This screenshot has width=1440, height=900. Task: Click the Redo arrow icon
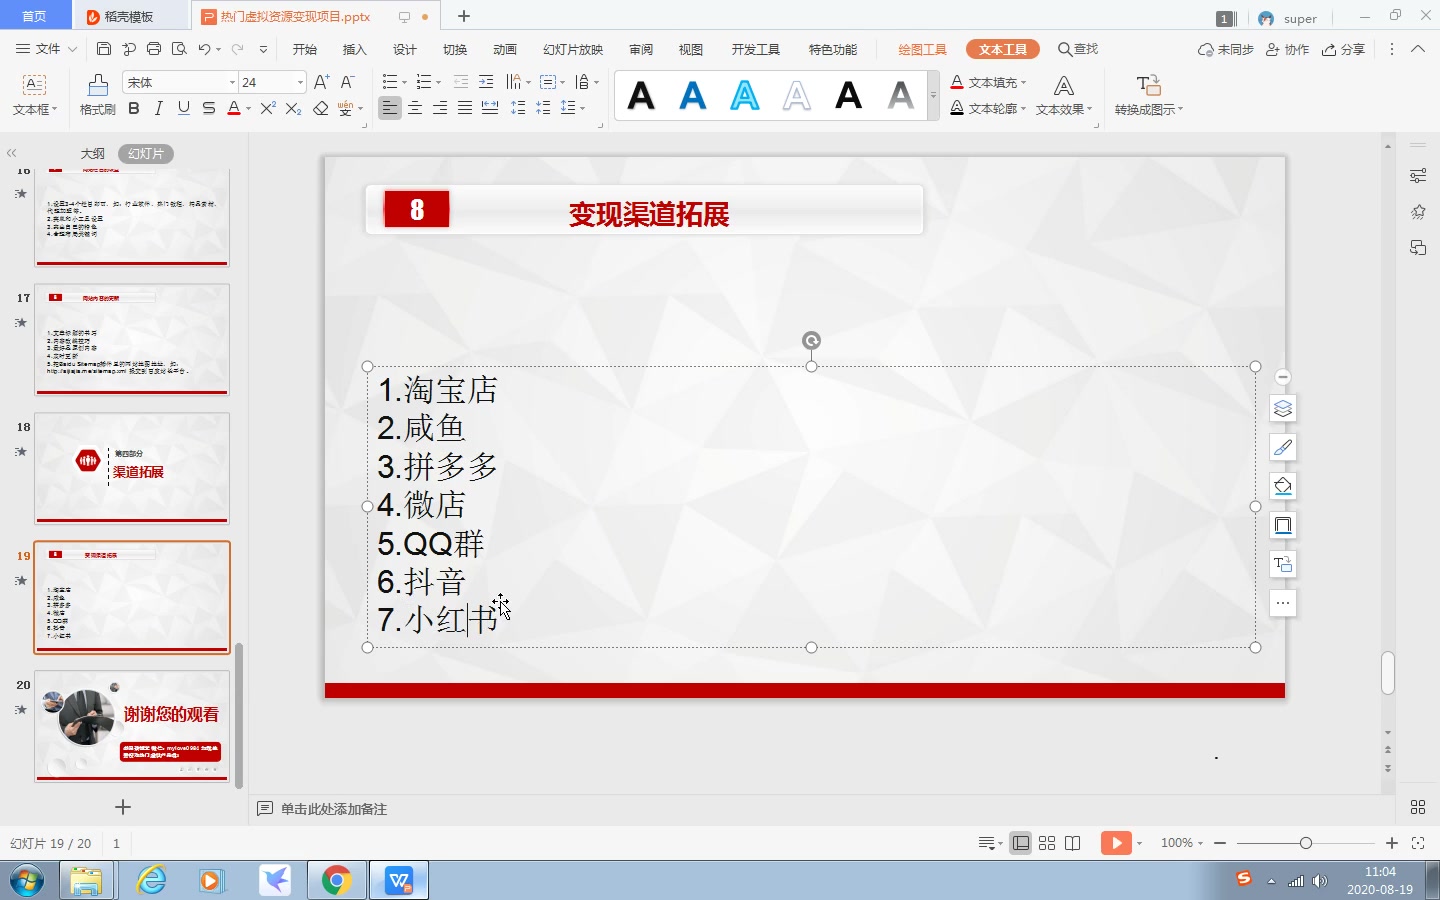(238, 49)
